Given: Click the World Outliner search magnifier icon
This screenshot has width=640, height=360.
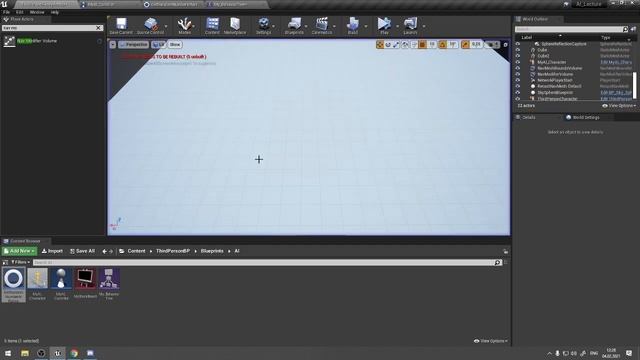Looking at the screenshot, I should [625, 29].
